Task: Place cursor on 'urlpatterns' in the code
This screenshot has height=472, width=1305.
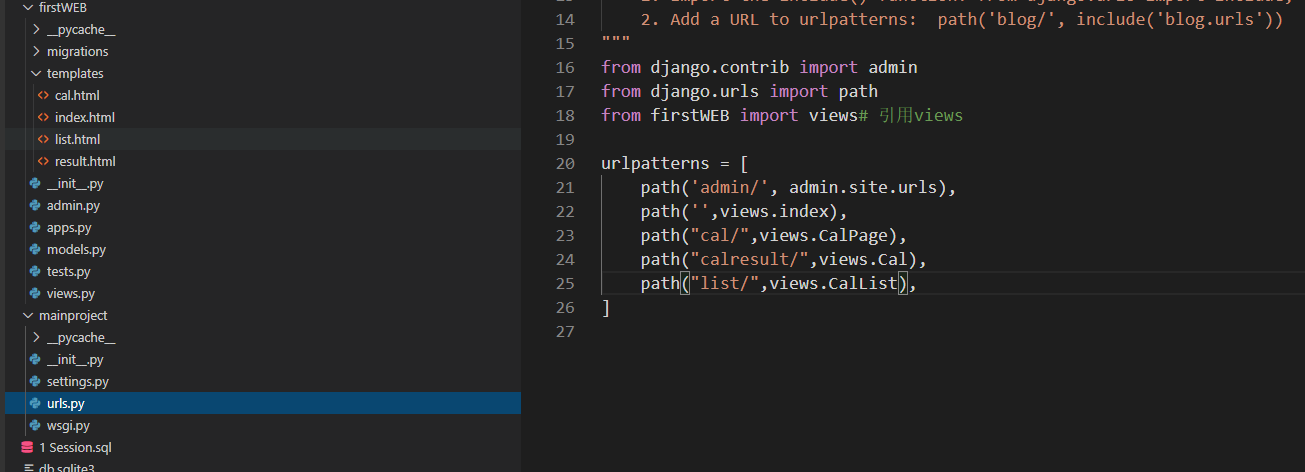Action: click(655, 163)
